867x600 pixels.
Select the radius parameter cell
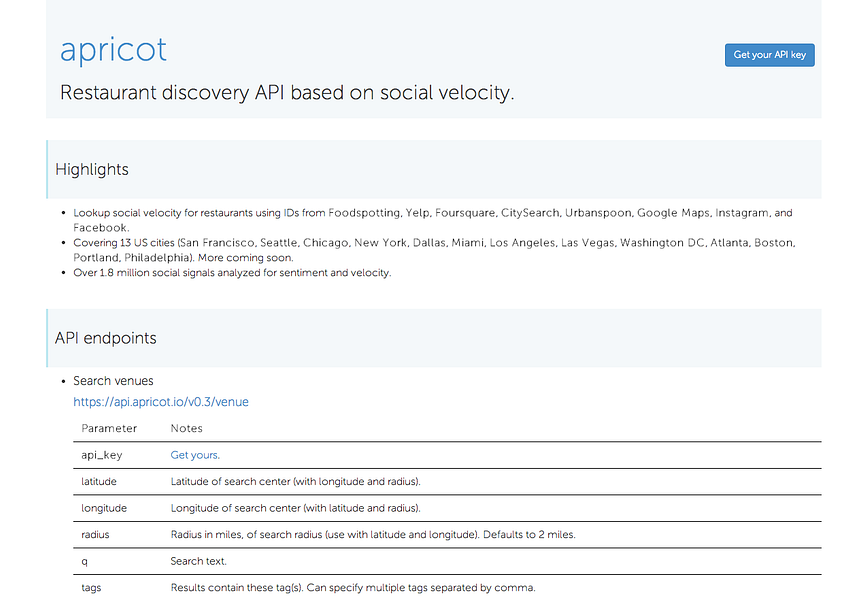[x=95, y=534]
